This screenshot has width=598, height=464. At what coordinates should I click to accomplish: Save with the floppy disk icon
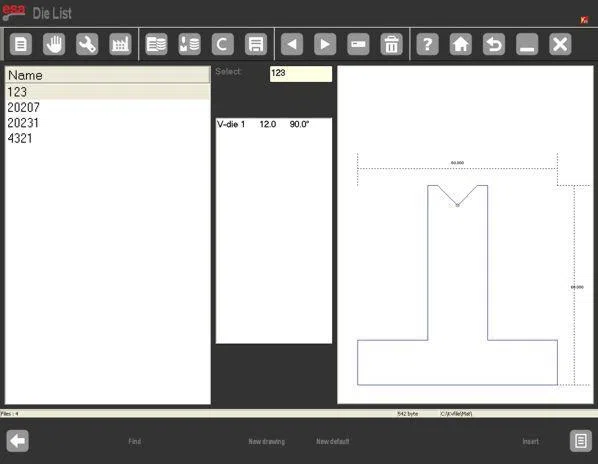click(256, 44)
